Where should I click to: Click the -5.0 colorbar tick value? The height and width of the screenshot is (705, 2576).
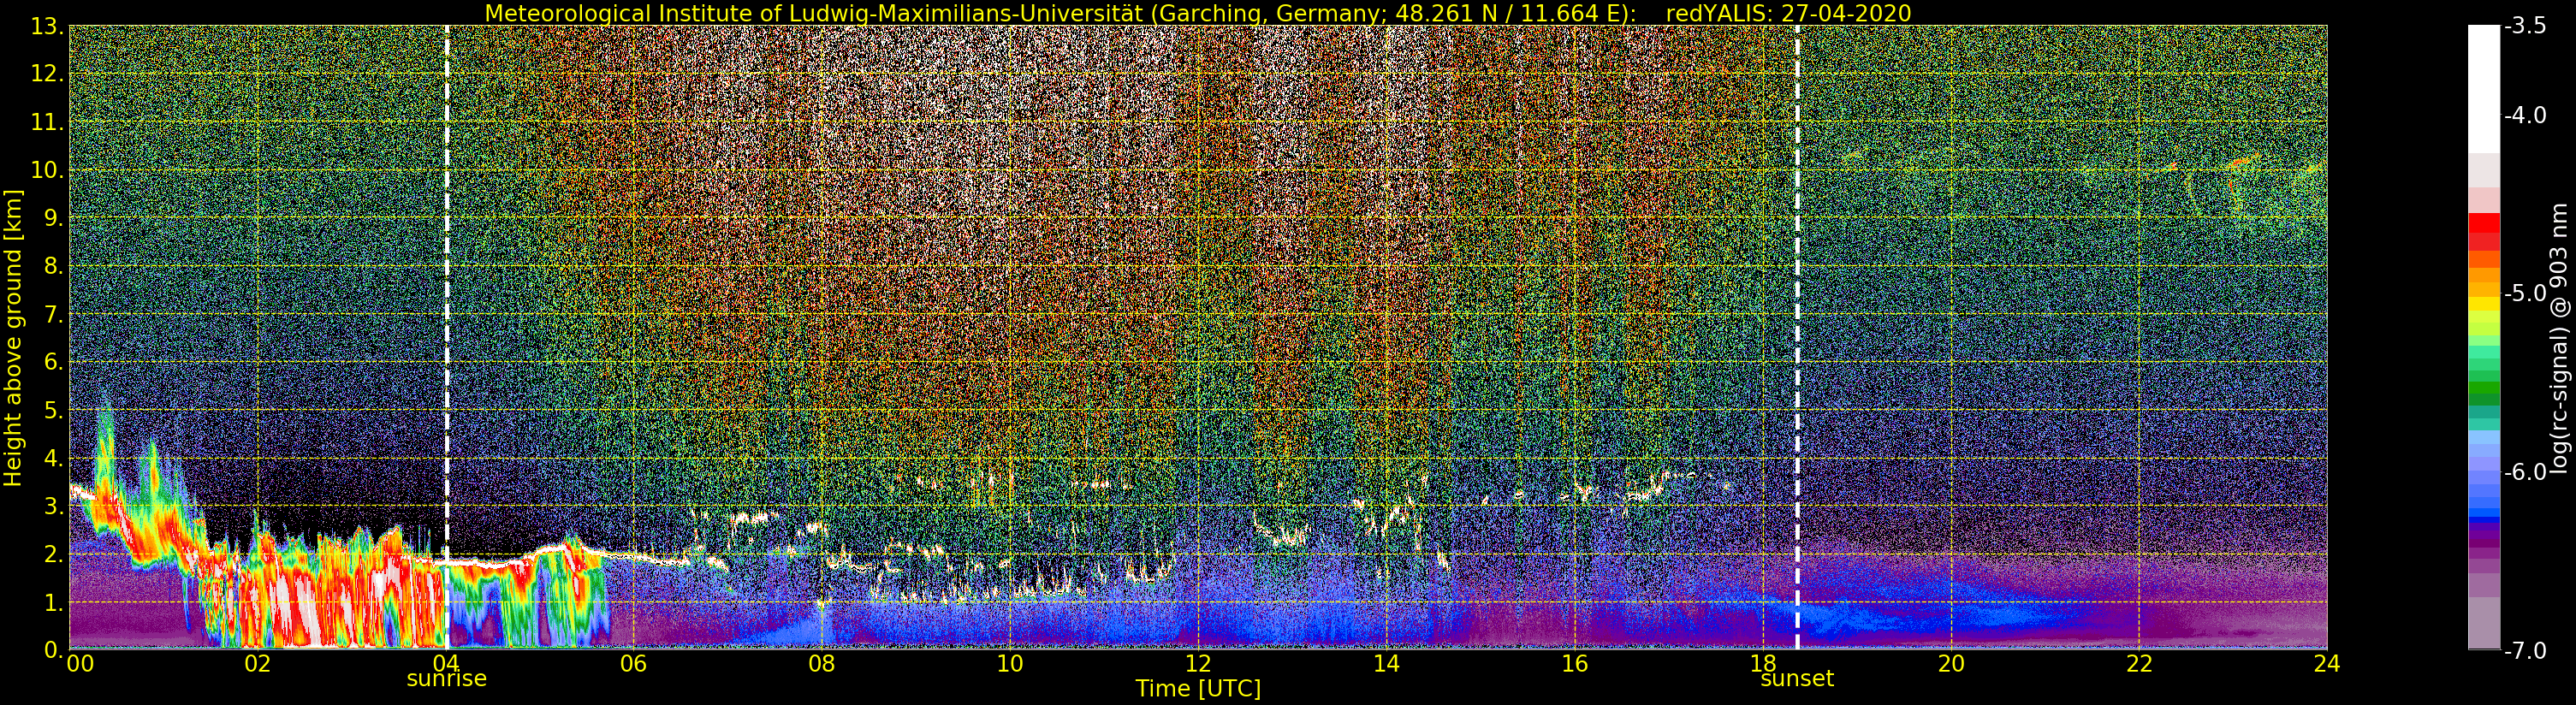2525,294
